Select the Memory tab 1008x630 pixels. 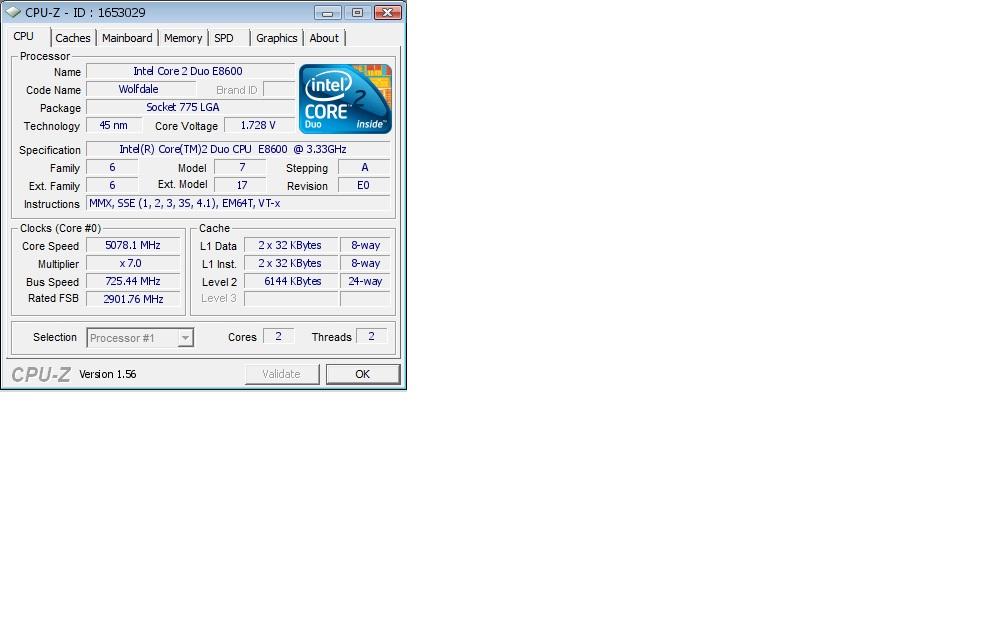[x=183, y=38]
